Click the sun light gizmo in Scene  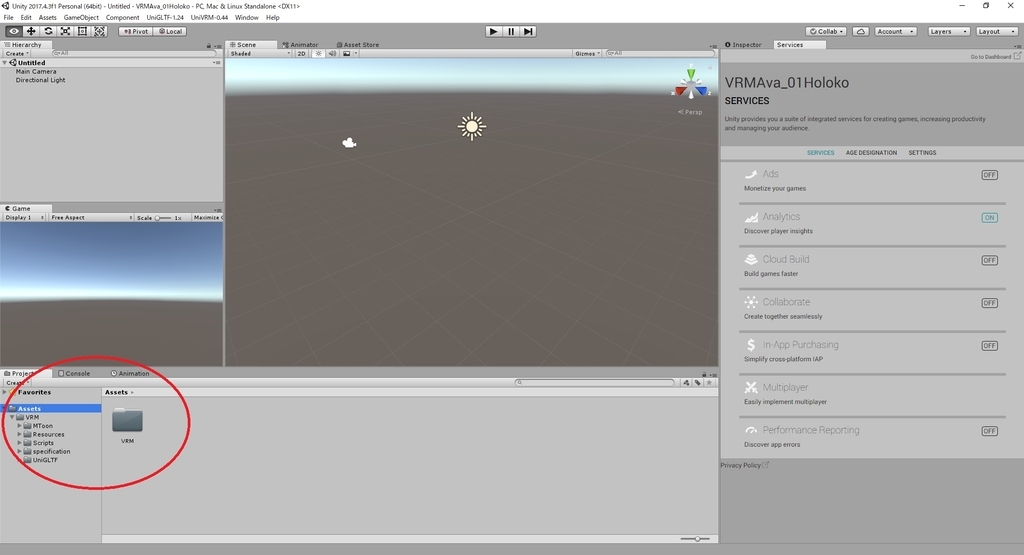point(472,127)
